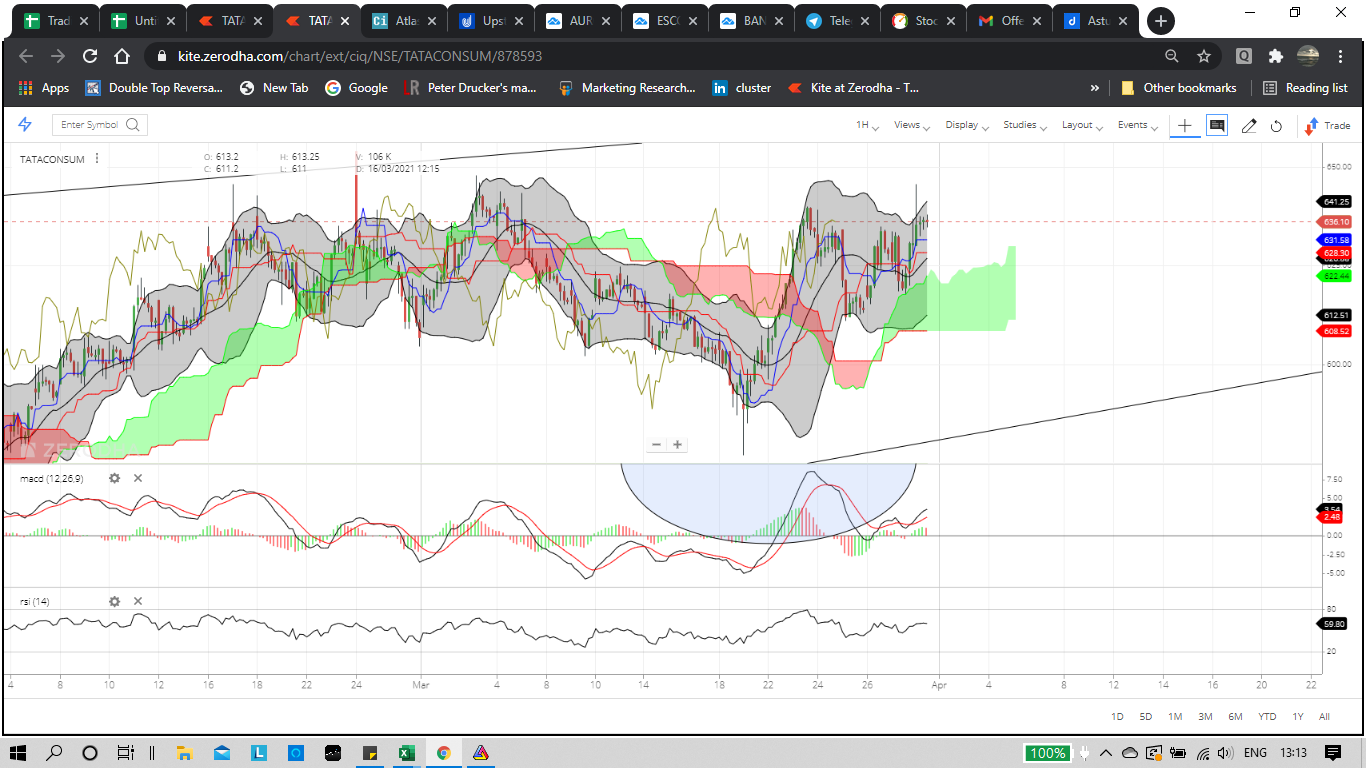1366x768 pixels.
Task: Click the symbol search input field
Action: coord(100,125)
